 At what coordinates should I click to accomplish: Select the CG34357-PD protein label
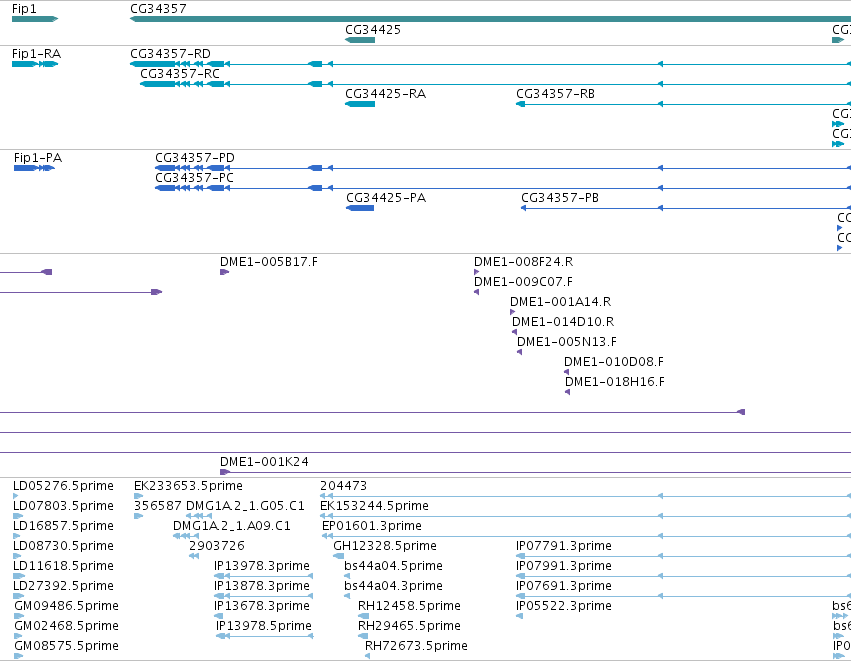tap(195, 158)
